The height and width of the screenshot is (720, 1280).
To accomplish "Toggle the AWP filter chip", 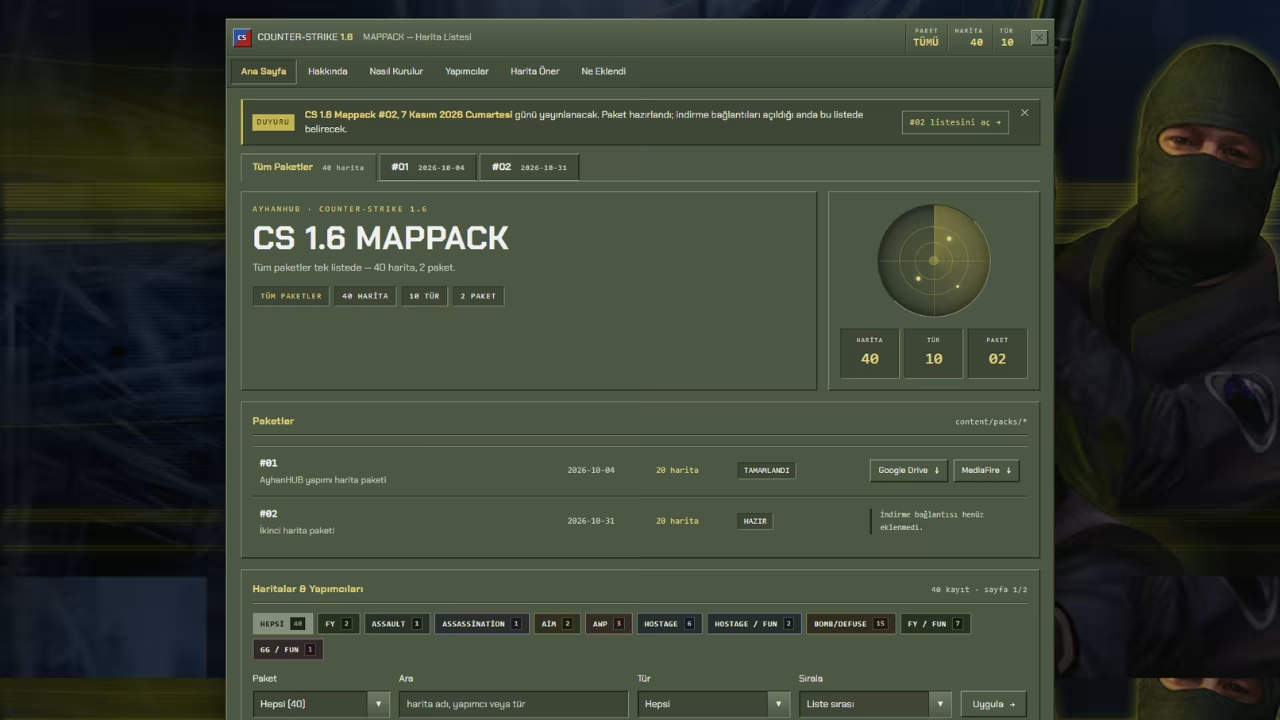I will click(x=608, y=623).
